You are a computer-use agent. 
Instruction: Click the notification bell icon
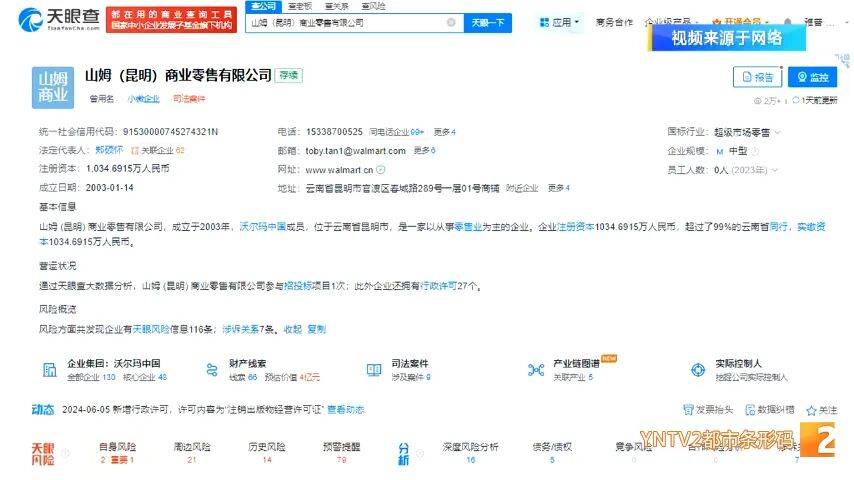click(788, 22)
